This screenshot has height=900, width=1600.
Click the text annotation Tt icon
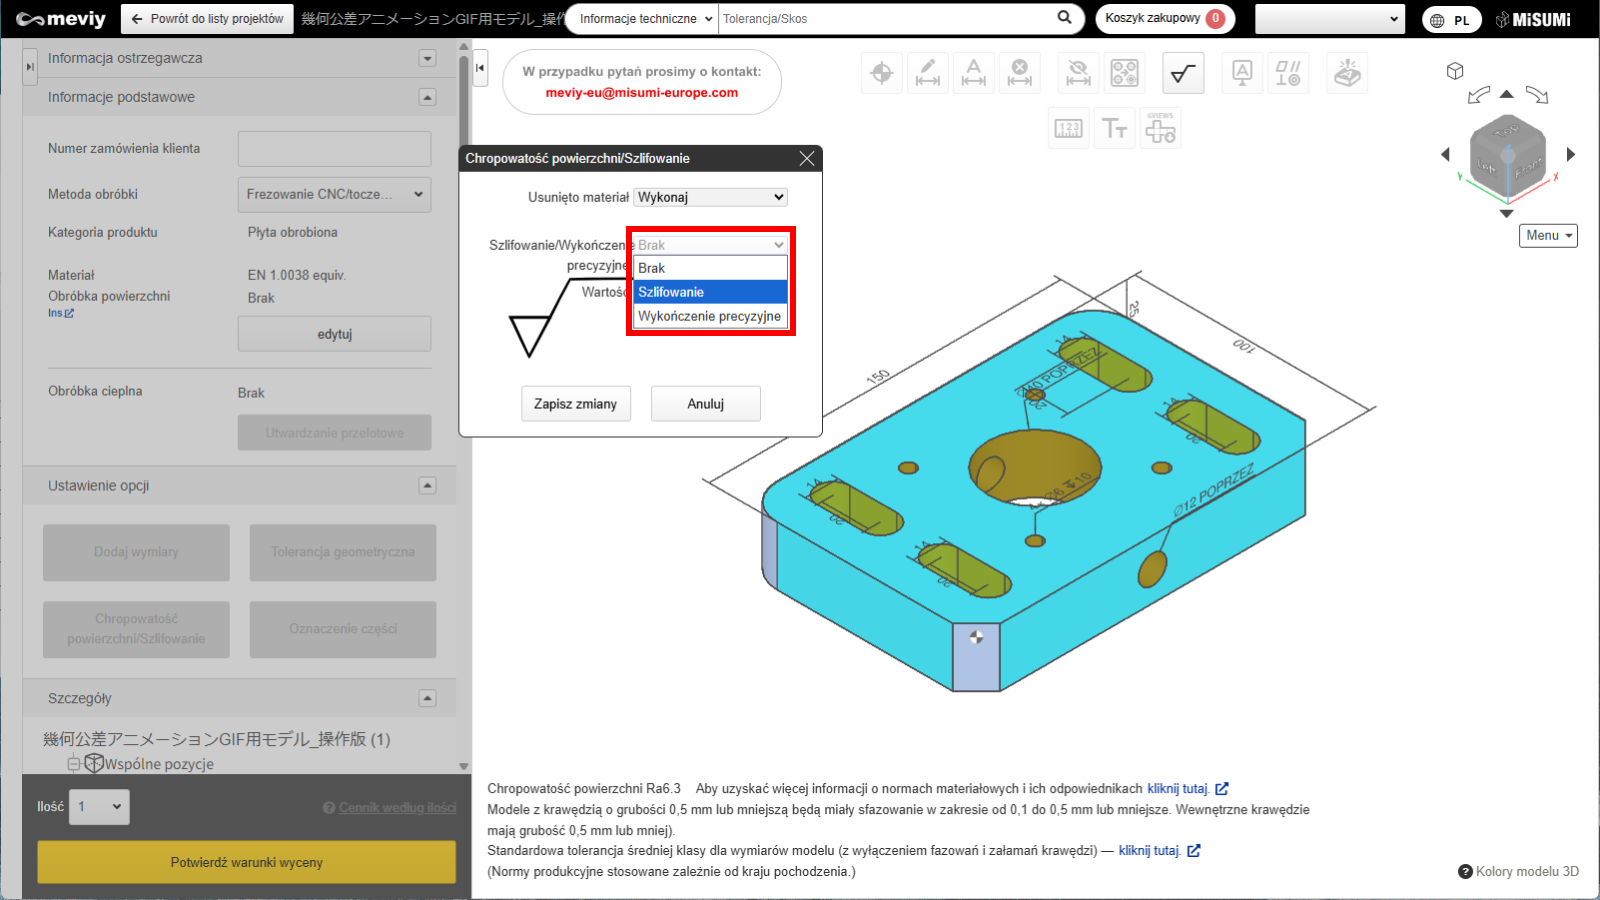pyautogui.click(x=1114, y=129)
